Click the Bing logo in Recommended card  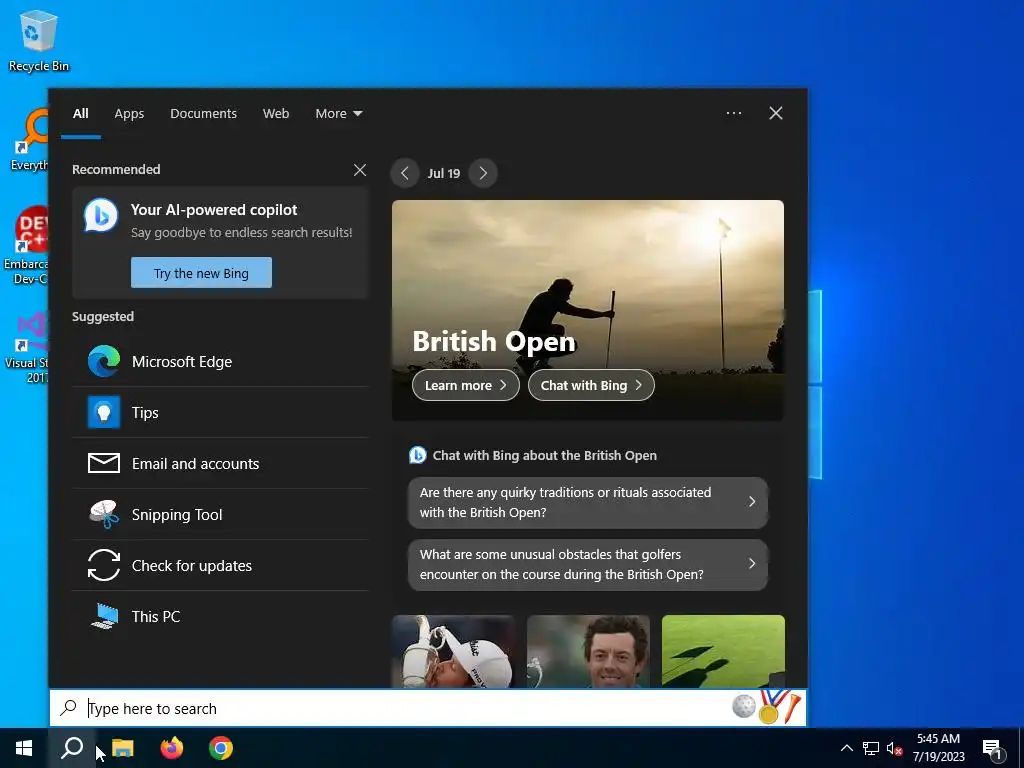[101, 216]
